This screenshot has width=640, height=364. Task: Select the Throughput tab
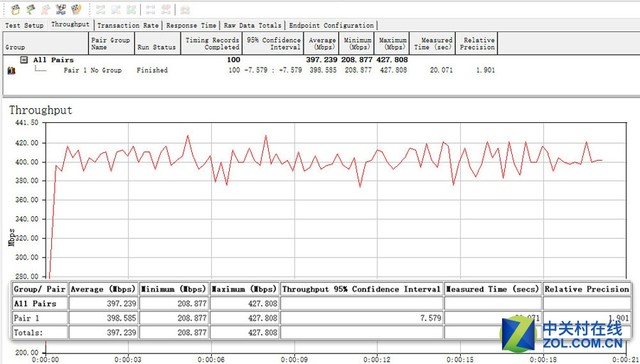point(70,24)
